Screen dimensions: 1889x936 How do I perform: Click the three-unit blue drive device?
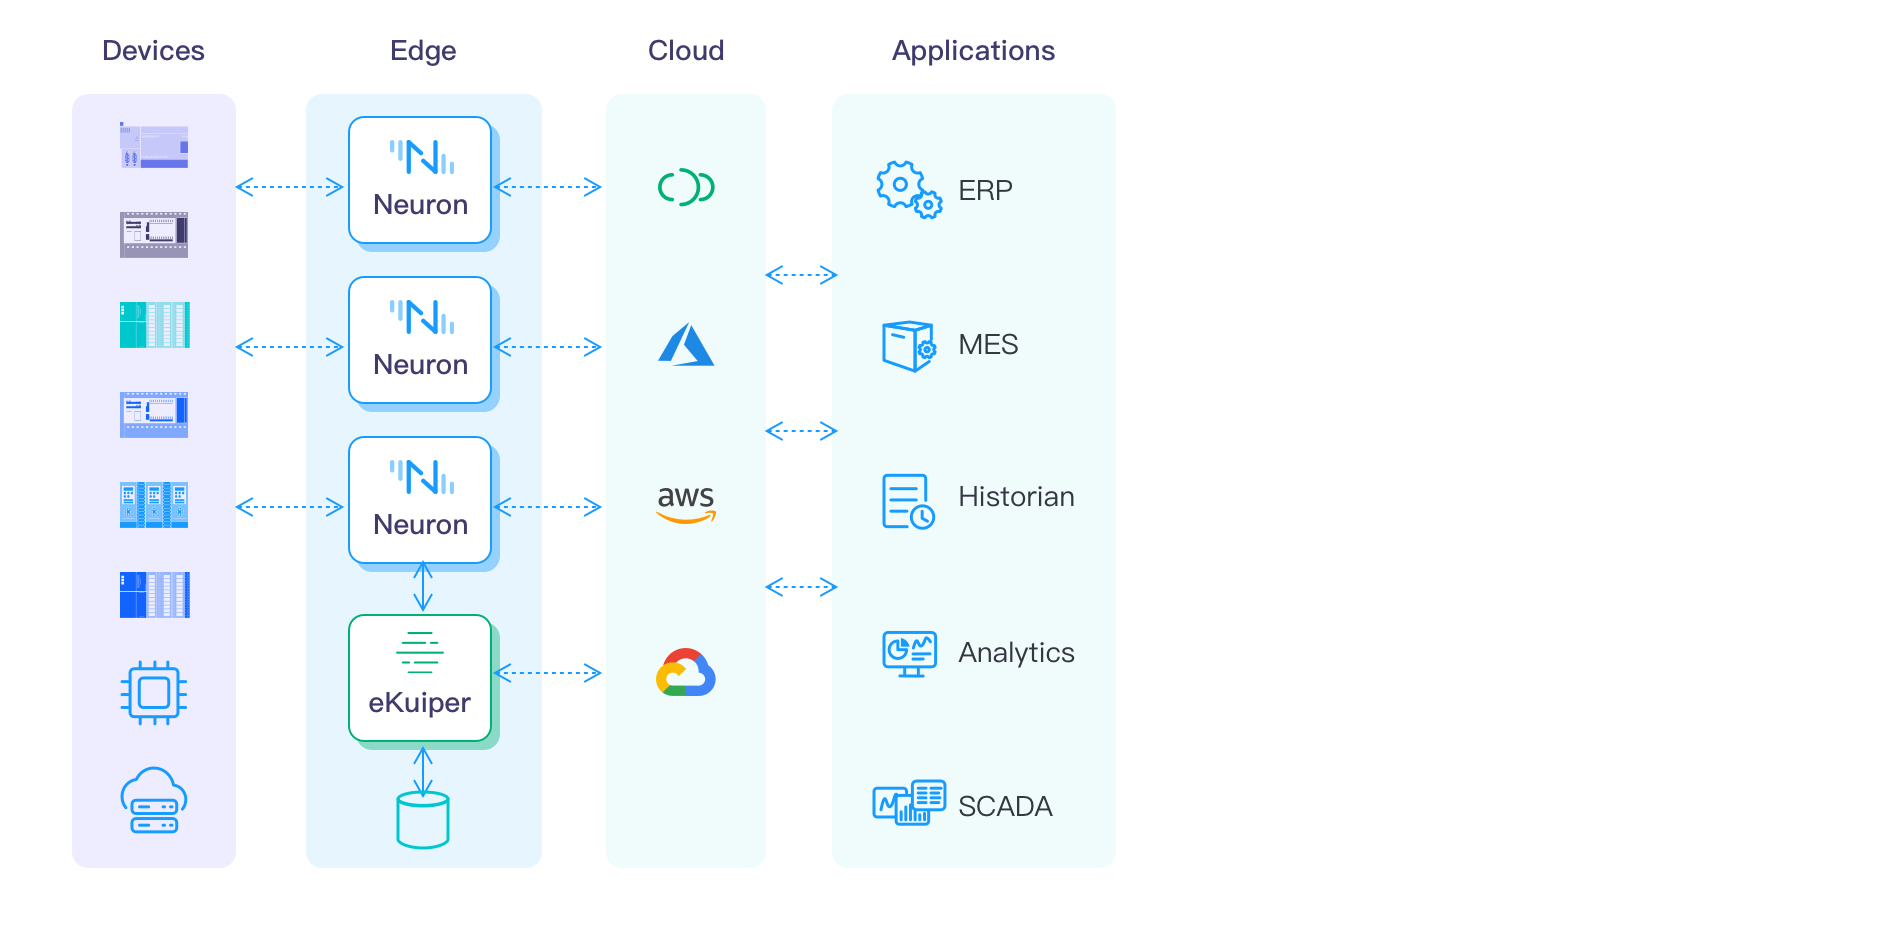point(154,505)
